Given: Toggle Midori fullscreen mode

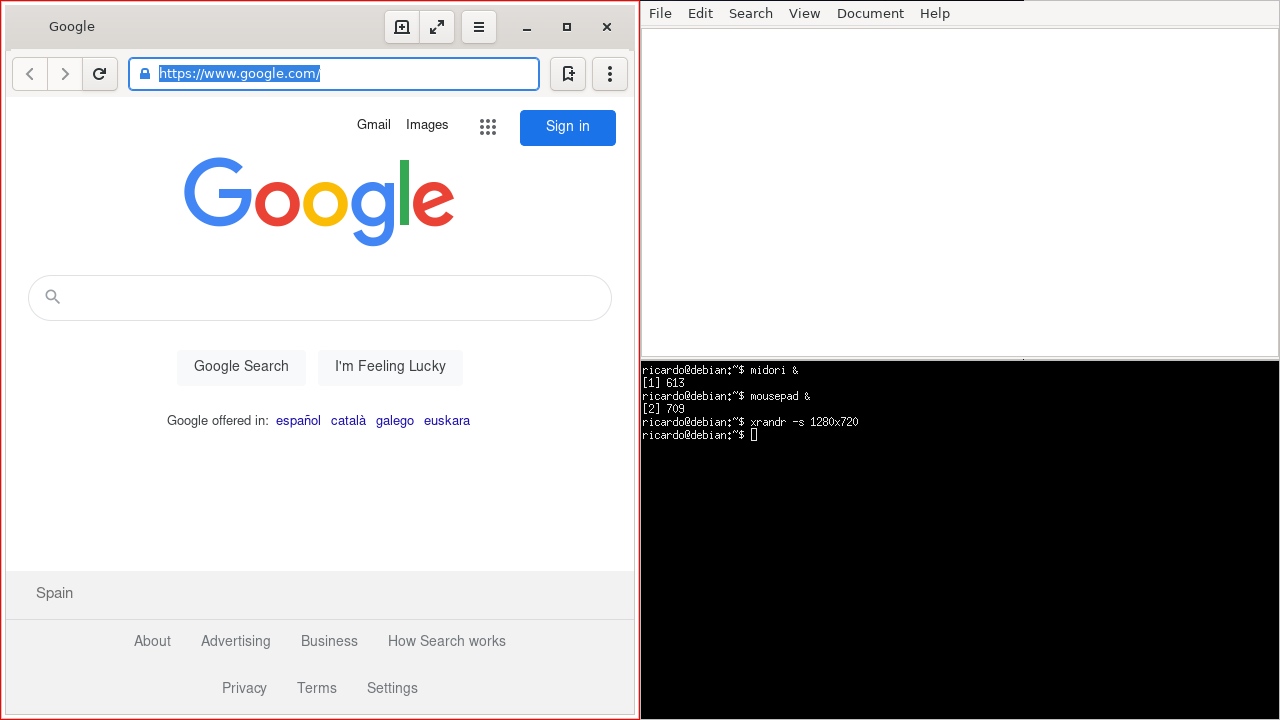Looking at the screenshot, I should 437,27.
